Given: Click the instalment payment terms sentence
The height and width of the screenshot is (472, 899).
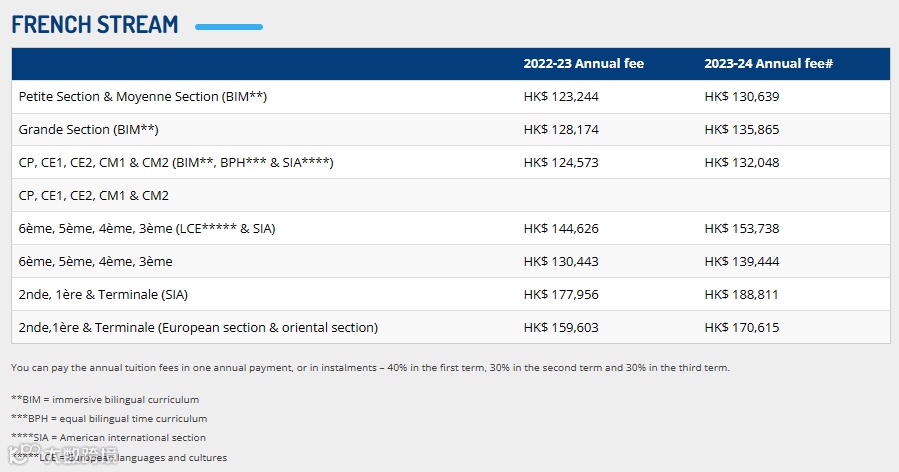Looking at the screenshot, I should coord(370,368).
